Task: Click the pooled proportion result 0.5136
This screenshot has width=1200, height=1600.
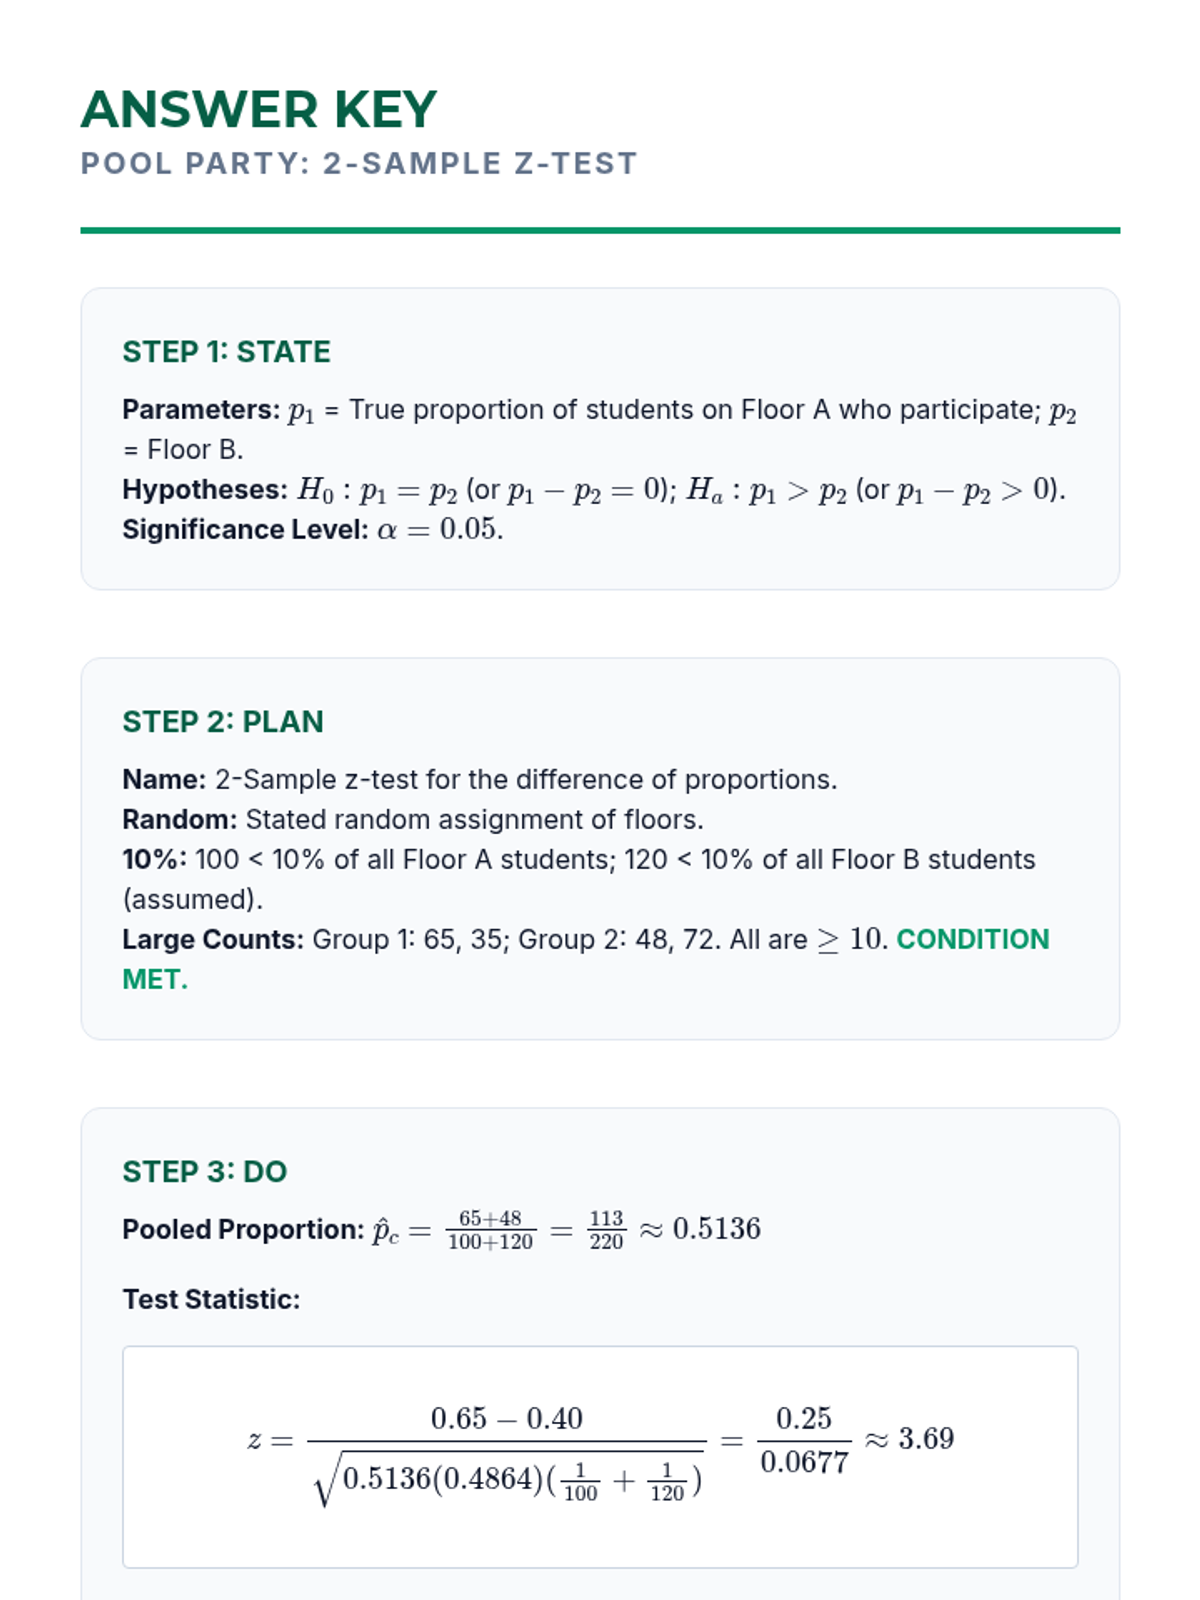Action: [x=716, y=1229]
